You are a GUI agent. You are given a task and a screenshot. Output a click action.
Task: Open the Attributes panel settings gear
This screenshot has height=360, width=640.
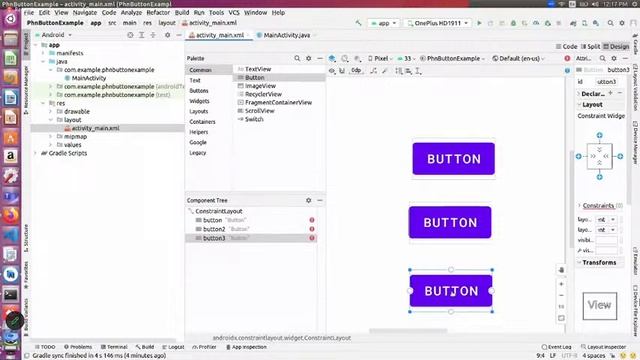tap(614, 58)
